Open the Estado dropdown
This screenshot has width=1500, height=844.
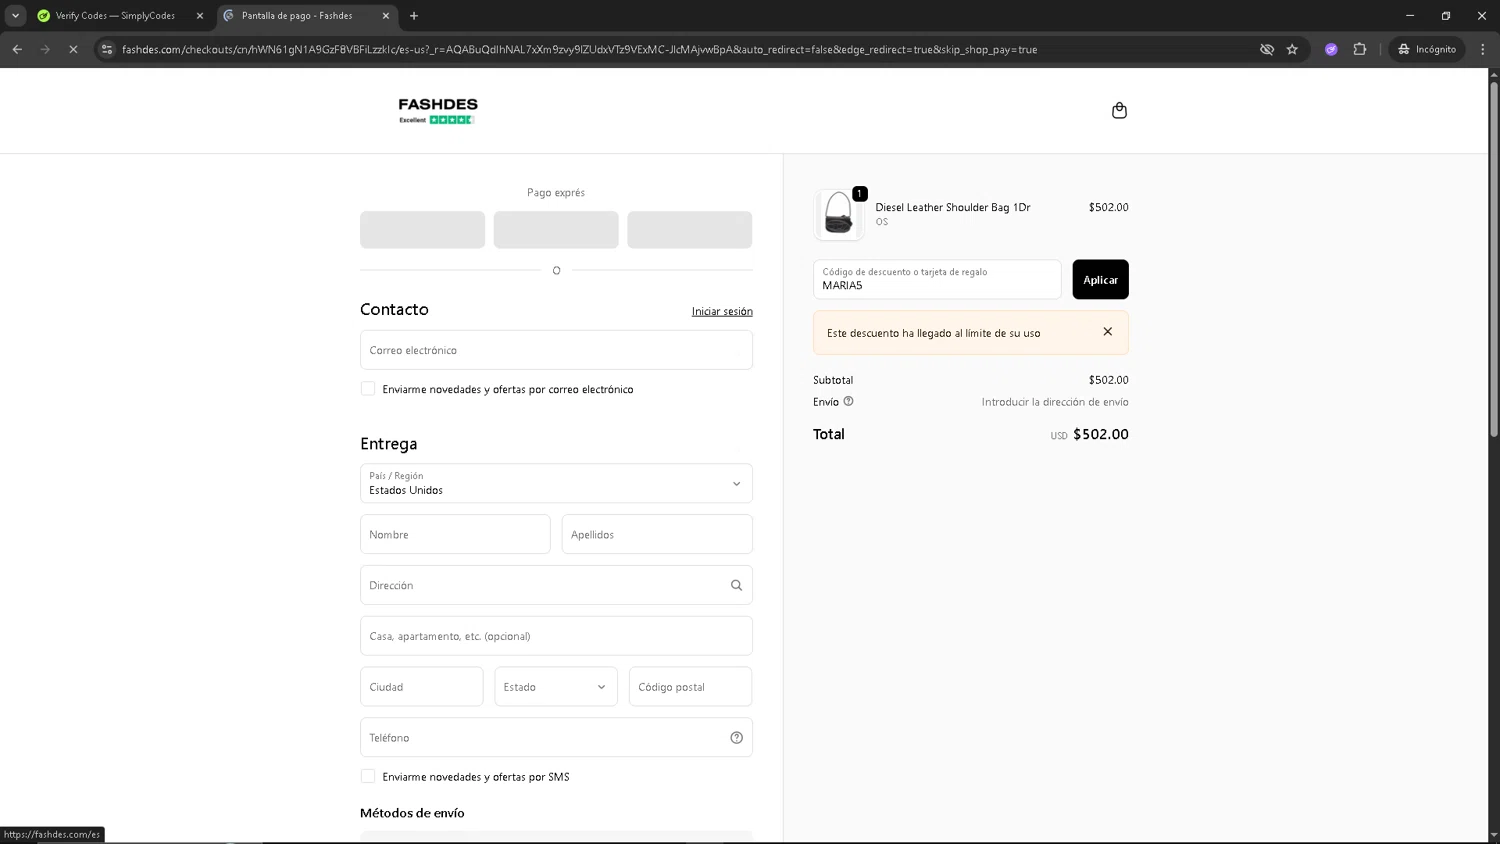click(556, 687)
